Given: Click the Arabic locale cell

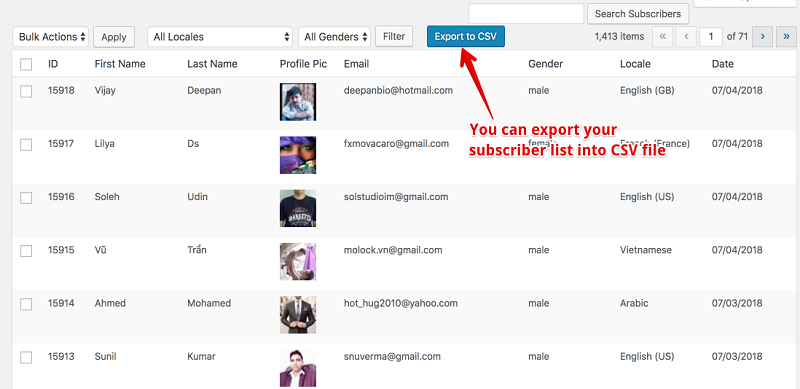Looking at the screenshot, I should tap(634, 303).
